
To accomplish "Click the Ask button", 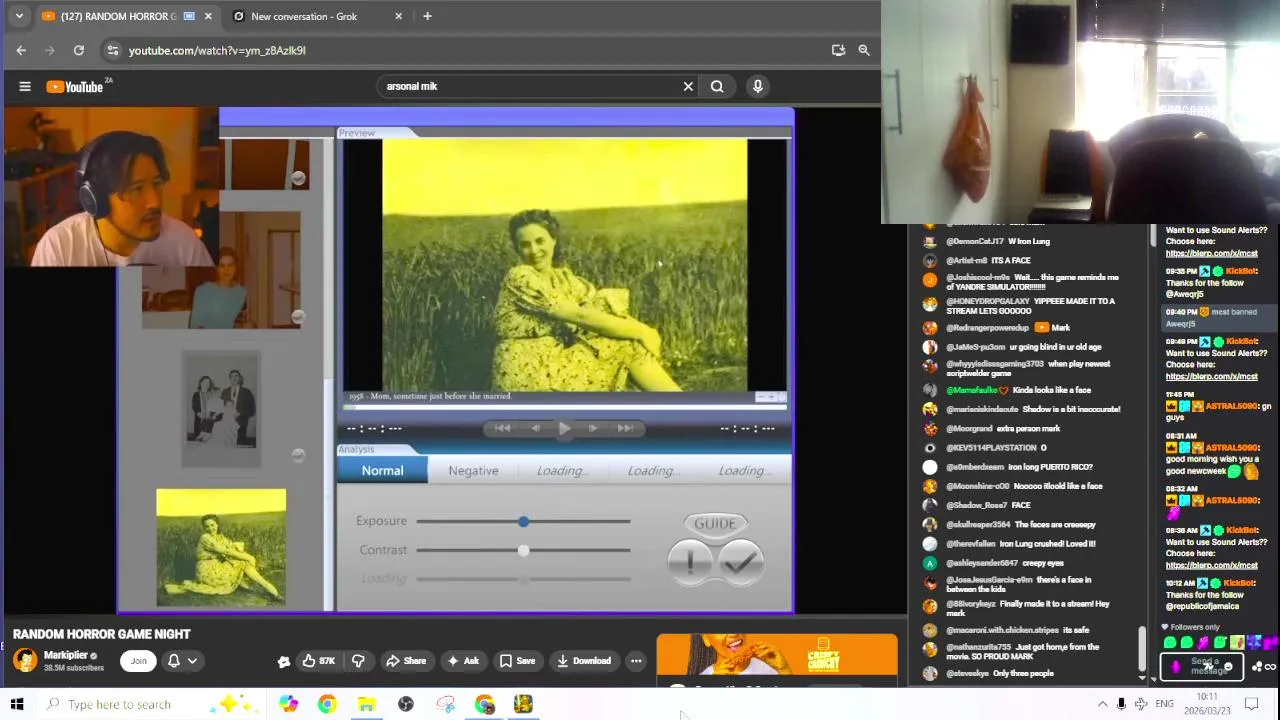I will (x=463, y=661).
